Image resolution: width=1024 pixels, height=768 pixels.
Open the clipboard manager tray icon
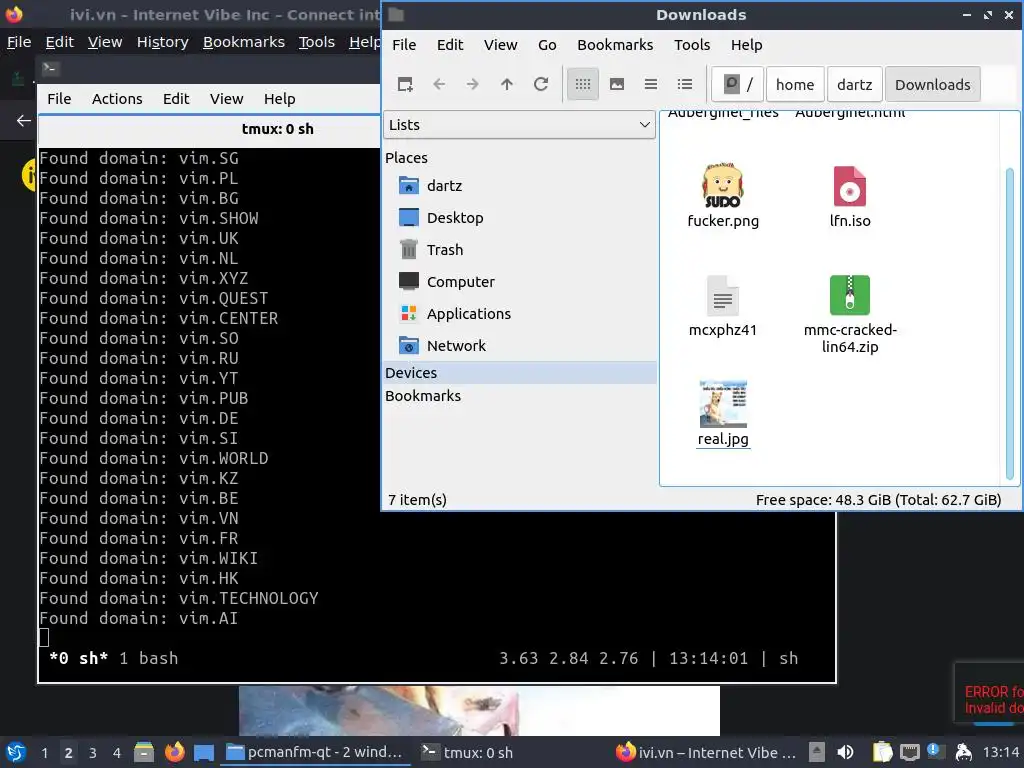pos(882,752)
